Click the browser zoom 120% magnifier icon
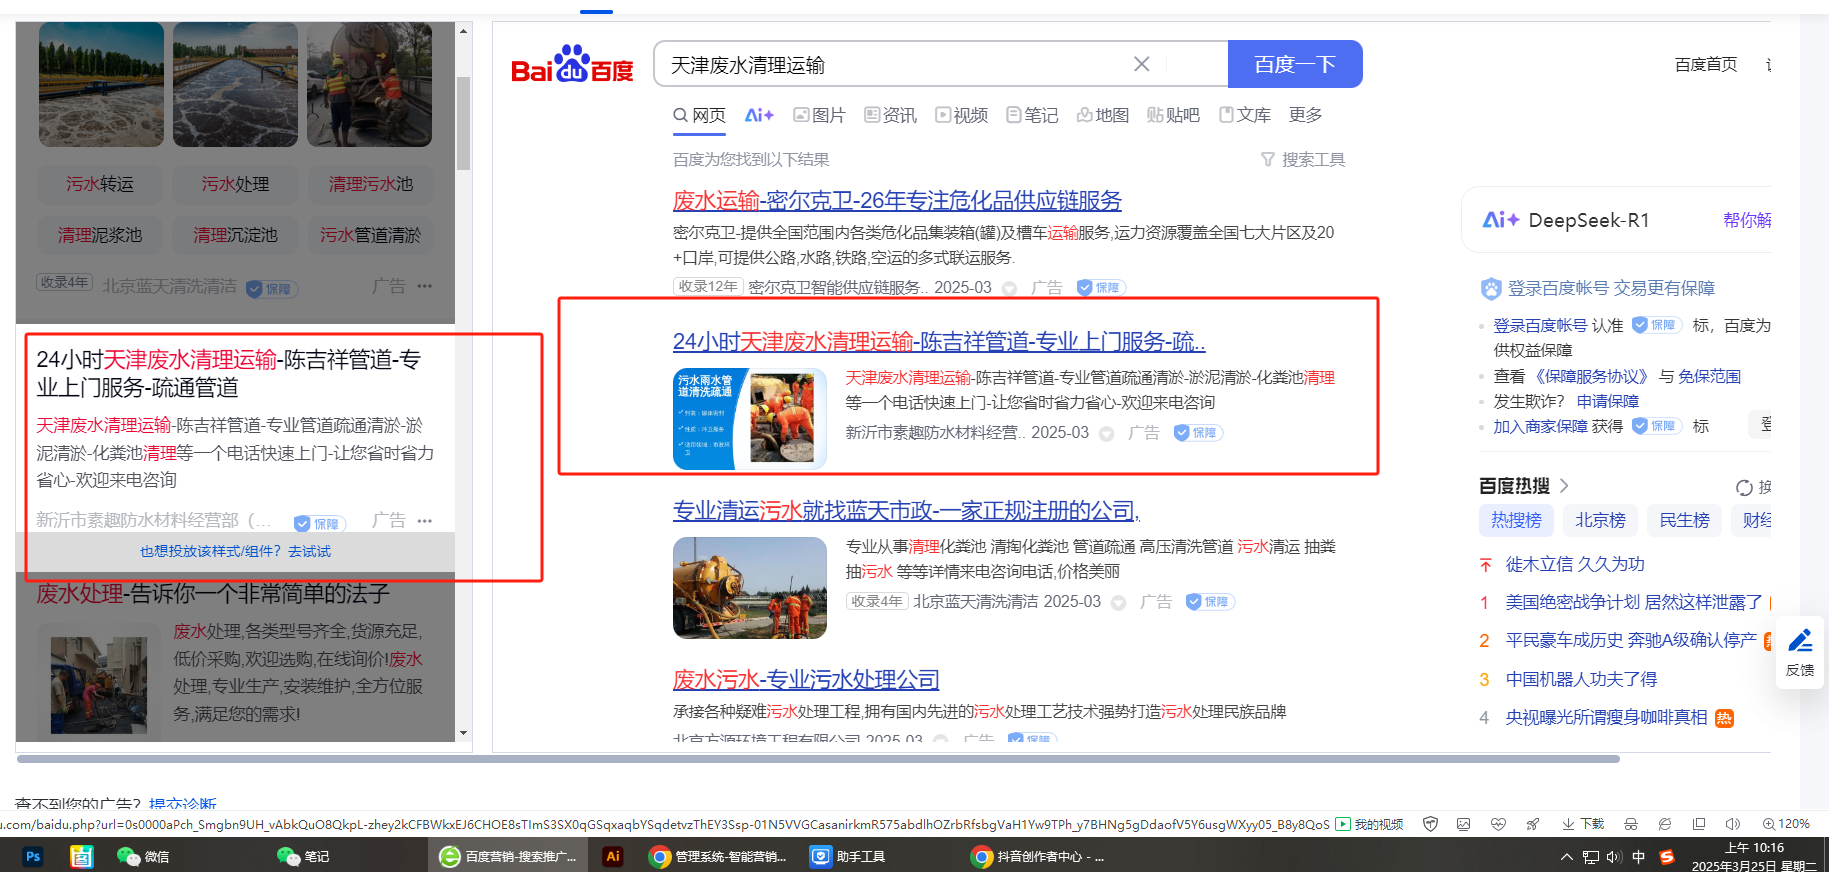1829x872 pixels. click(1769, 824)
